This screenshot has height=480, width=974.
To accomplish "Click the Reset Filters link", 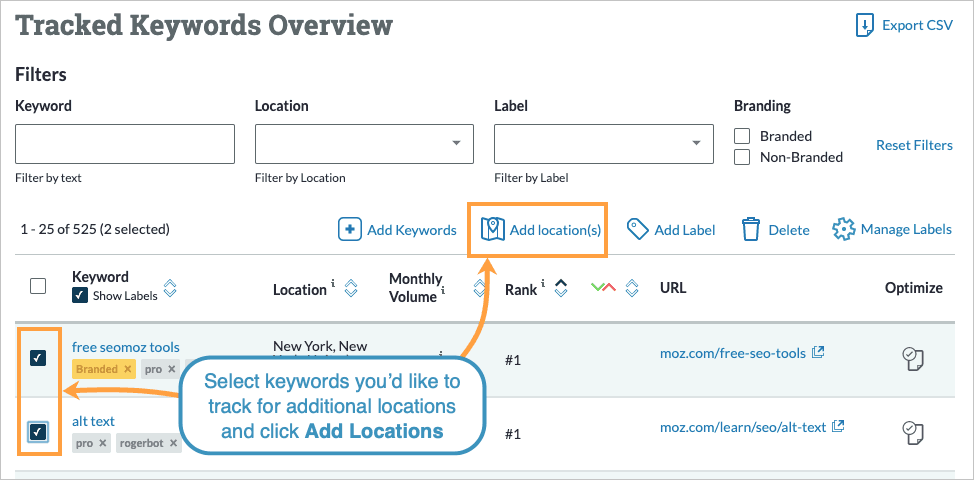I will pyautogui.click(x=914, y=145).
